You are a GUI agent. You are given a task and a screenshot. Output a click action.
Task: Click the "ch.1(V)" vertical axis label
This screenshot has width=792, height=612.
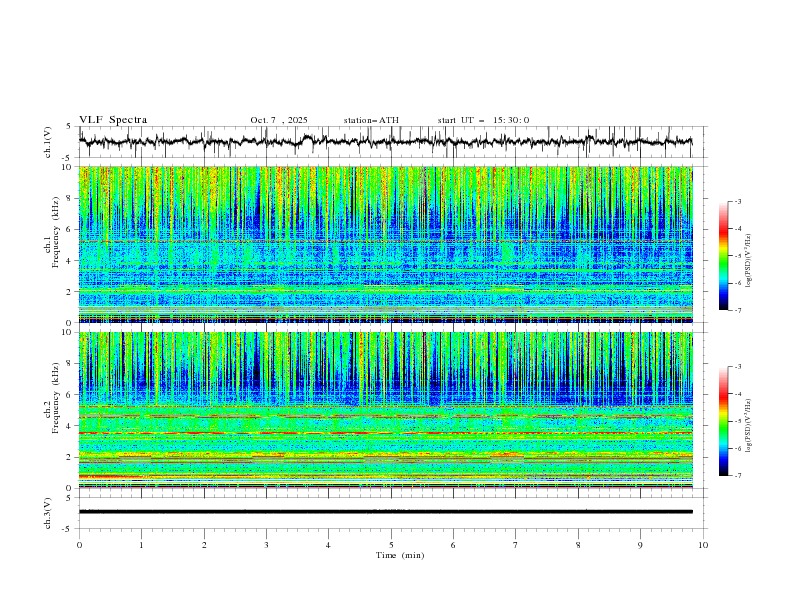48,142
